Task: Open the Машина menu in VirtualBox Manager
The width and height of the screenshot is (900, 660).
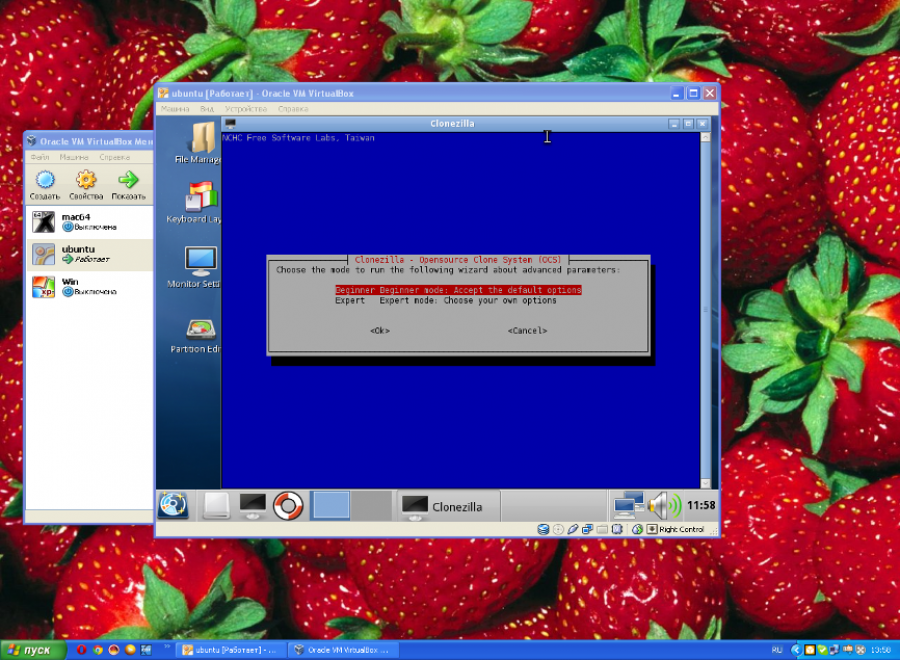Action: tap(74, 157)
